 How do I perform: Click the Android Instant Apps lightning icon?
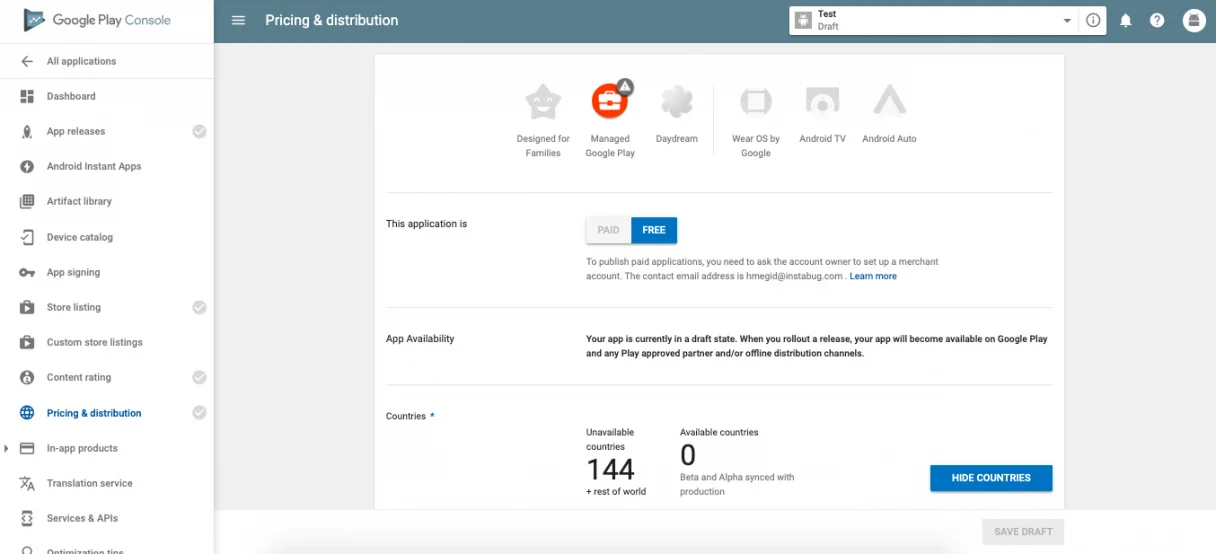(x=27, y=166)
